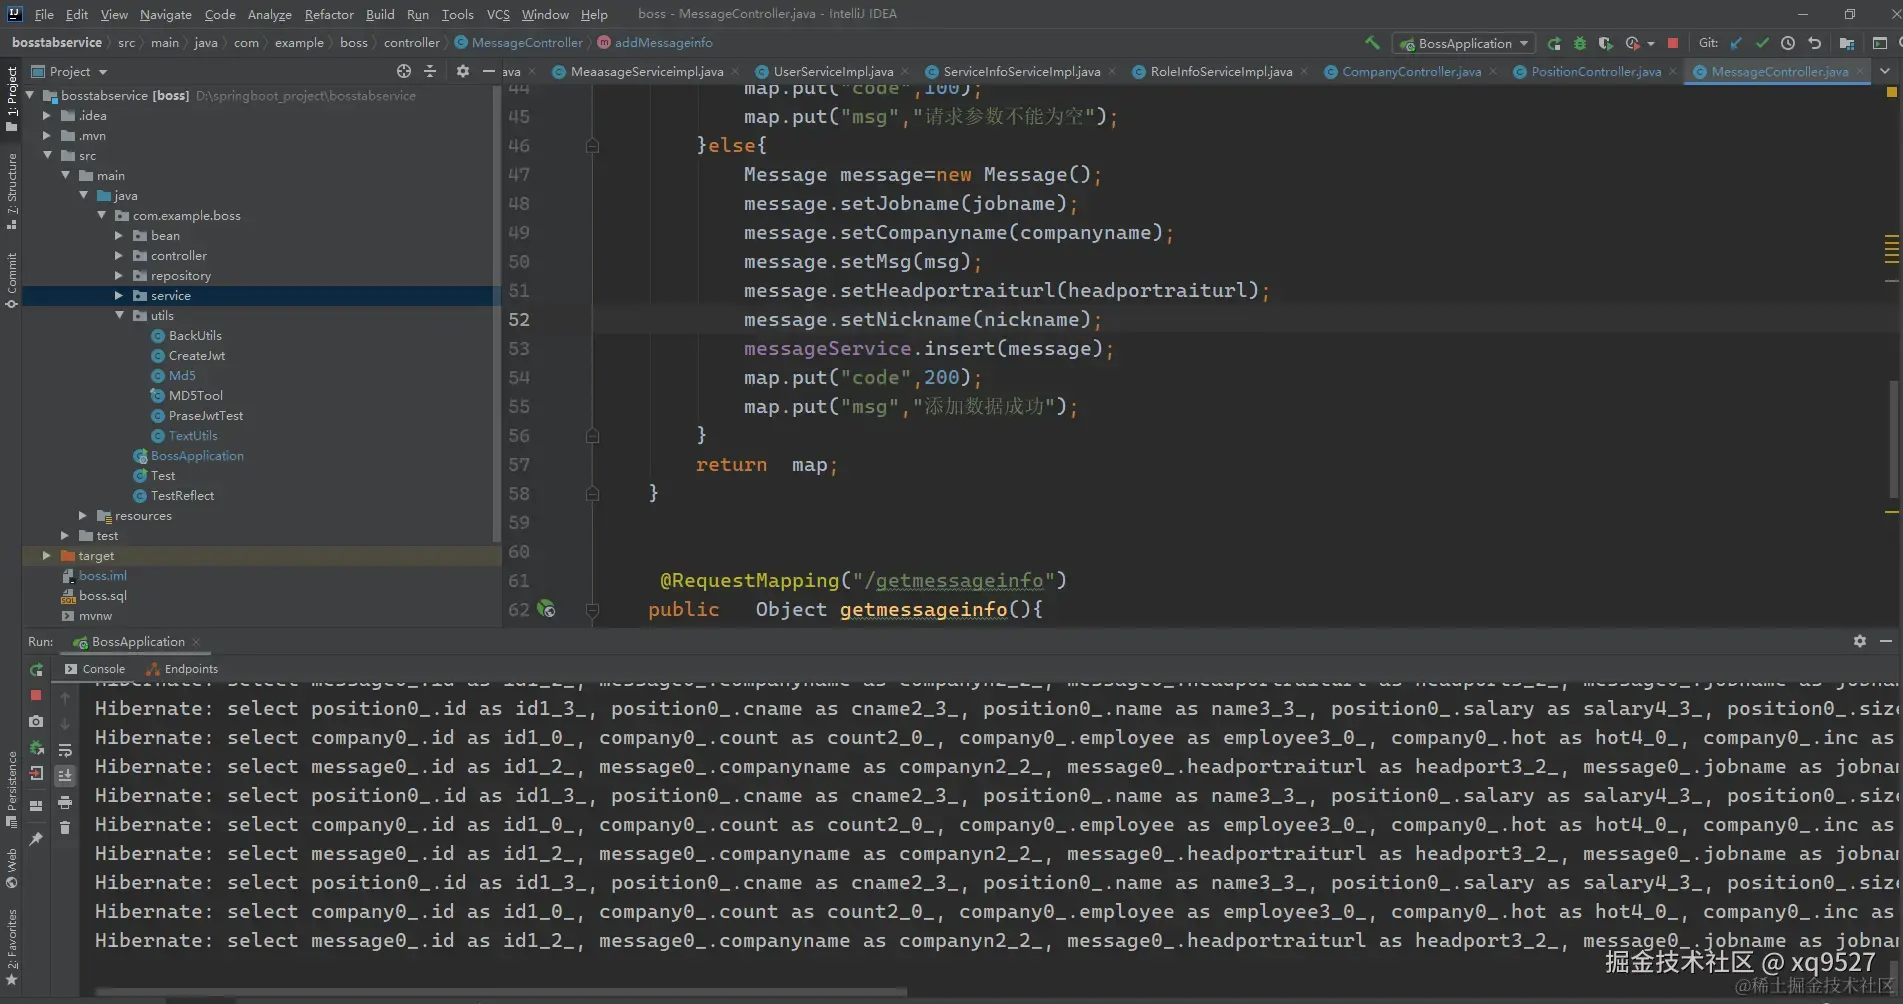This screenshot has height=1004, width=1903.
Task: Toggle pin tab in Run panel
Action: coord(36,839)
